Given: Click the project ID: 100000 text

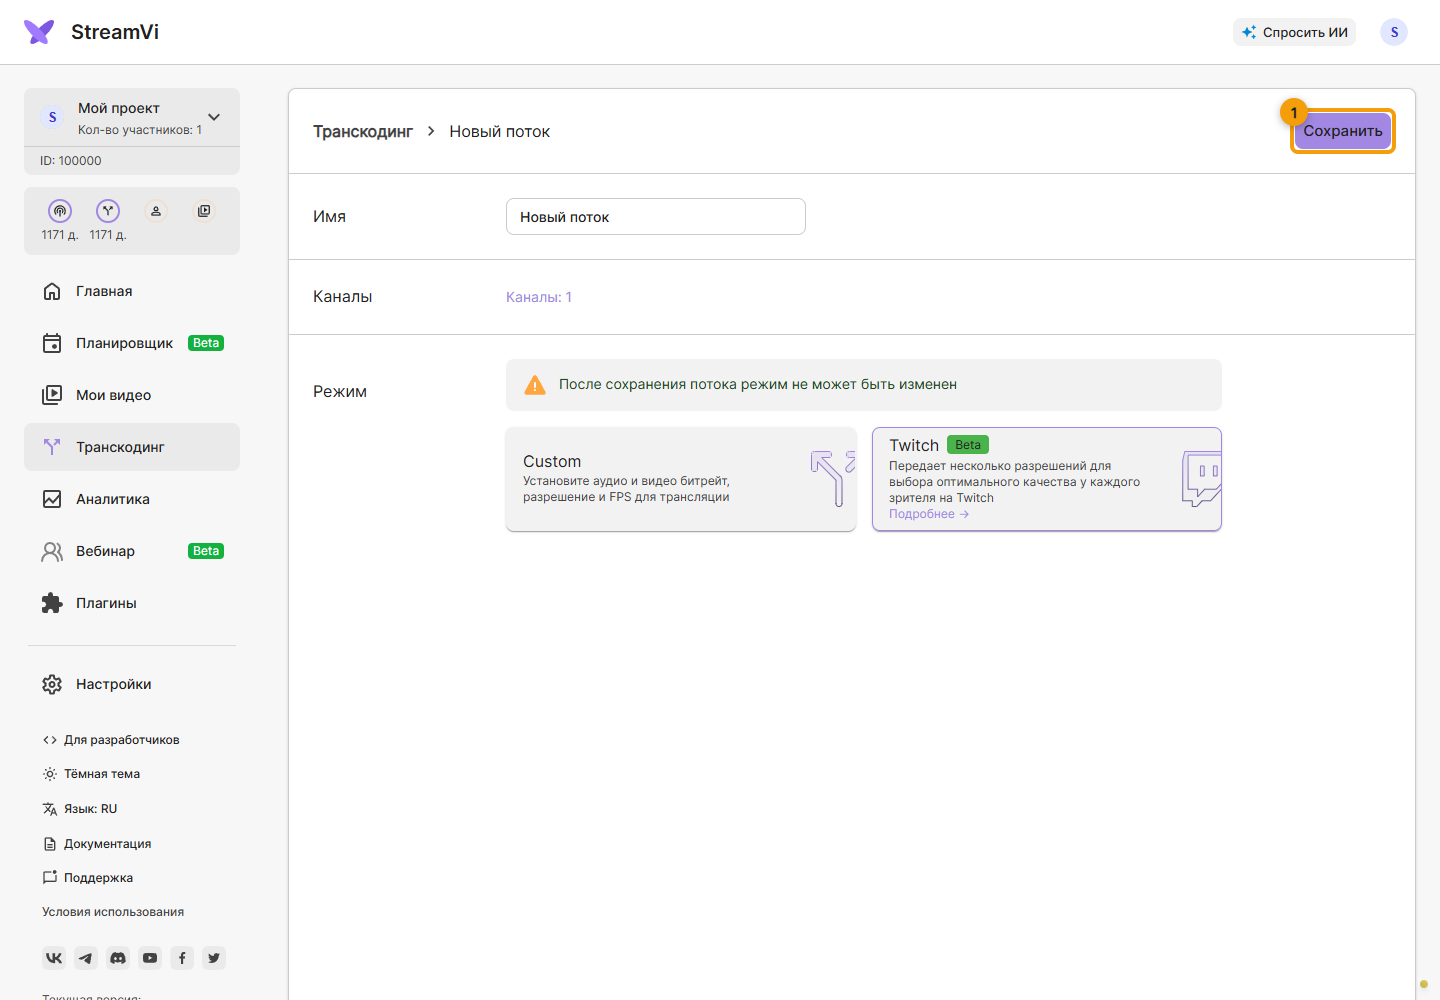Looking at the screenshot, I should point(71,161).
